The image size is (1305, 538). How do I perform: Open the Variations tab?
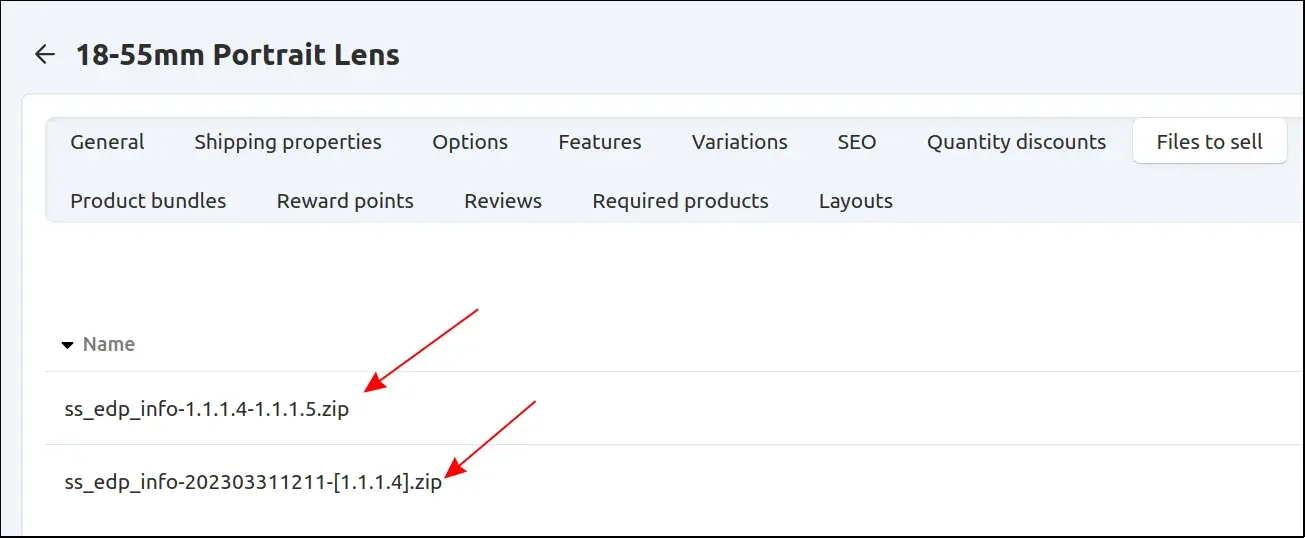pyautogui.click(x=739, y=142)
